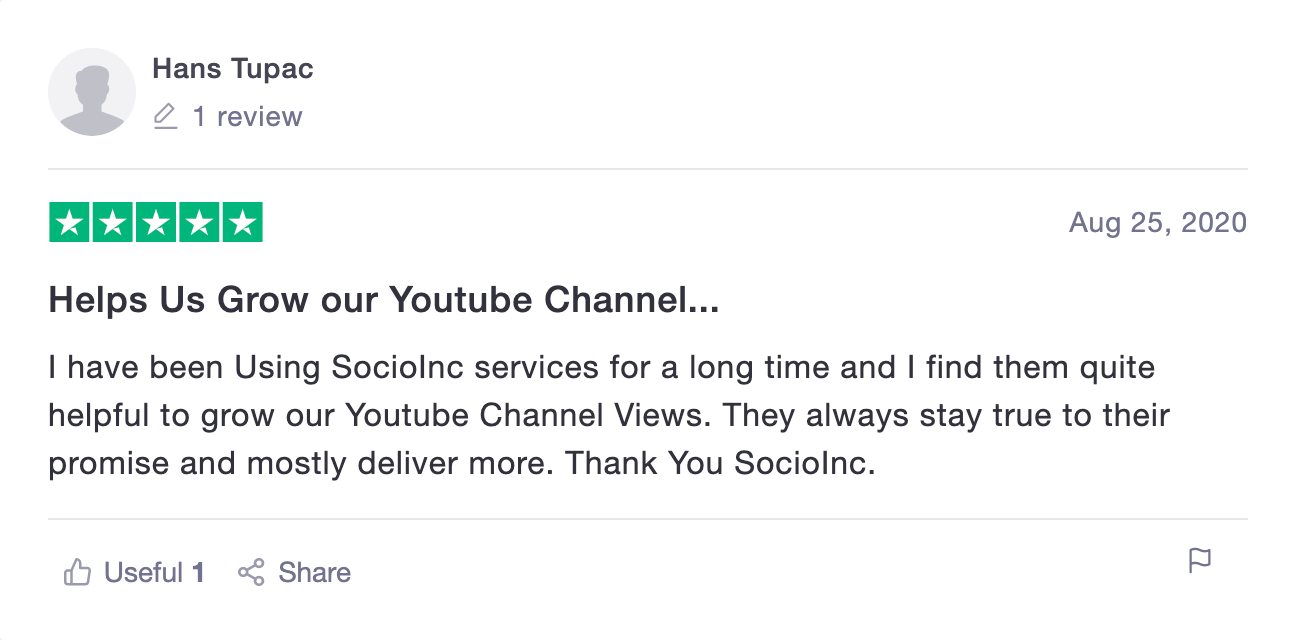Open Hans Tupac's profile name link
This screenshot has height=640, width=1294.
tap(232, 69)
